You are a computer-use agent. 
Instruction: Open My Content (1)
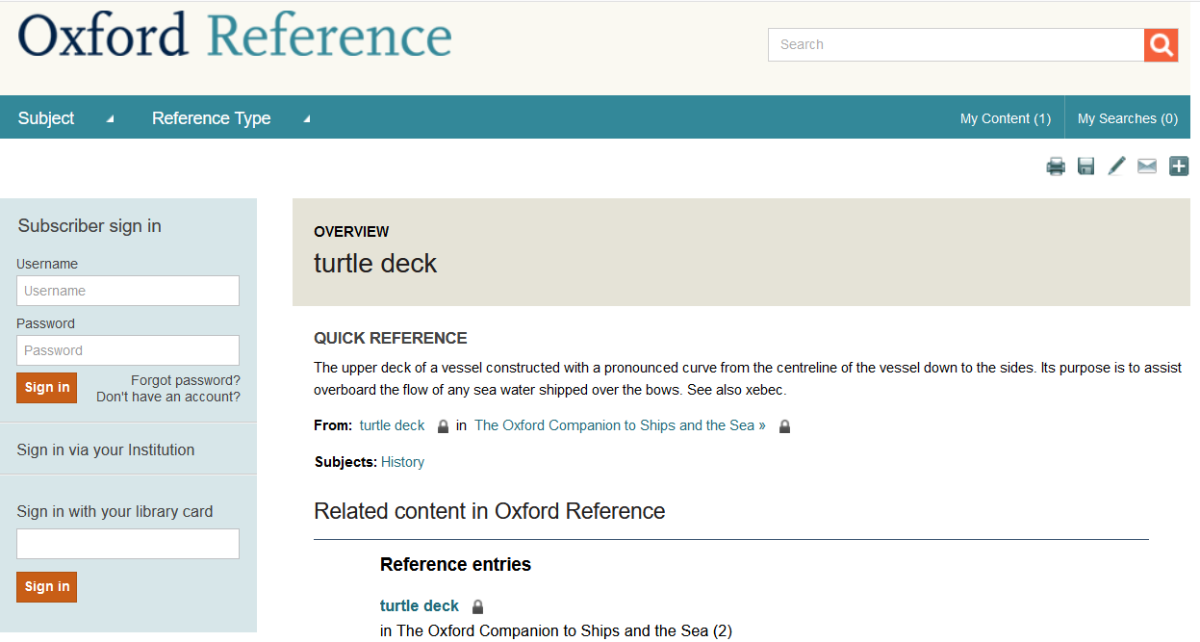1005,118
